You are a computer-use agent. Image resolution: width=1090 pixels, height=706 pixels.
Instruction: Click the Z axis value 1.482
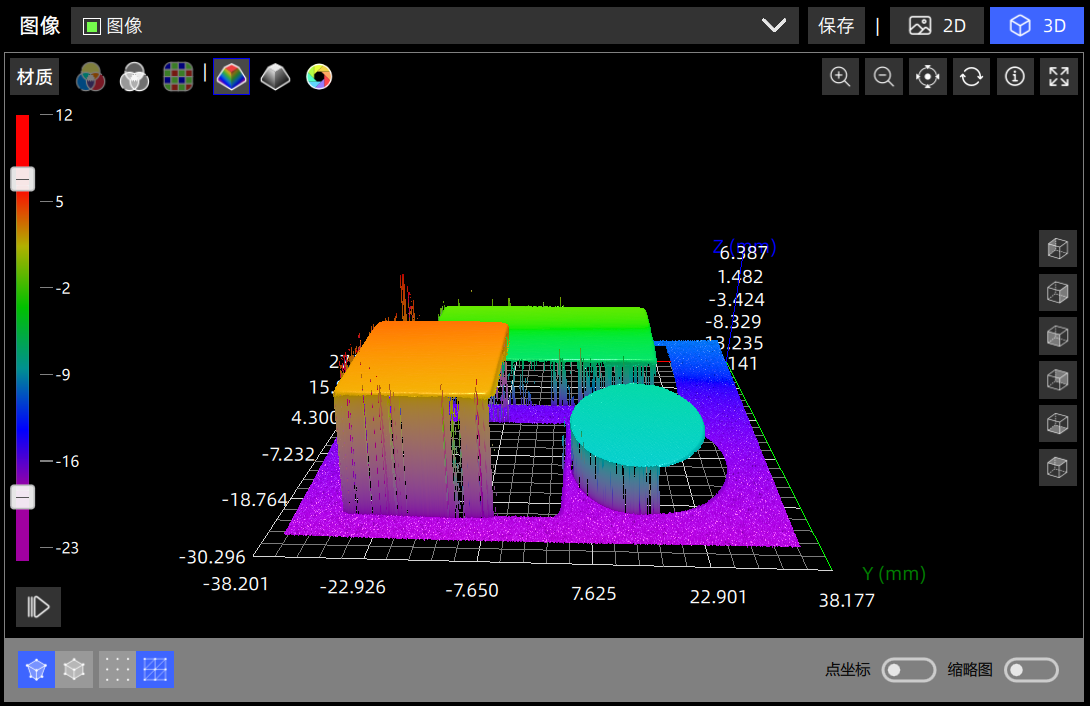pyautogui.click(x=740, y=277)
